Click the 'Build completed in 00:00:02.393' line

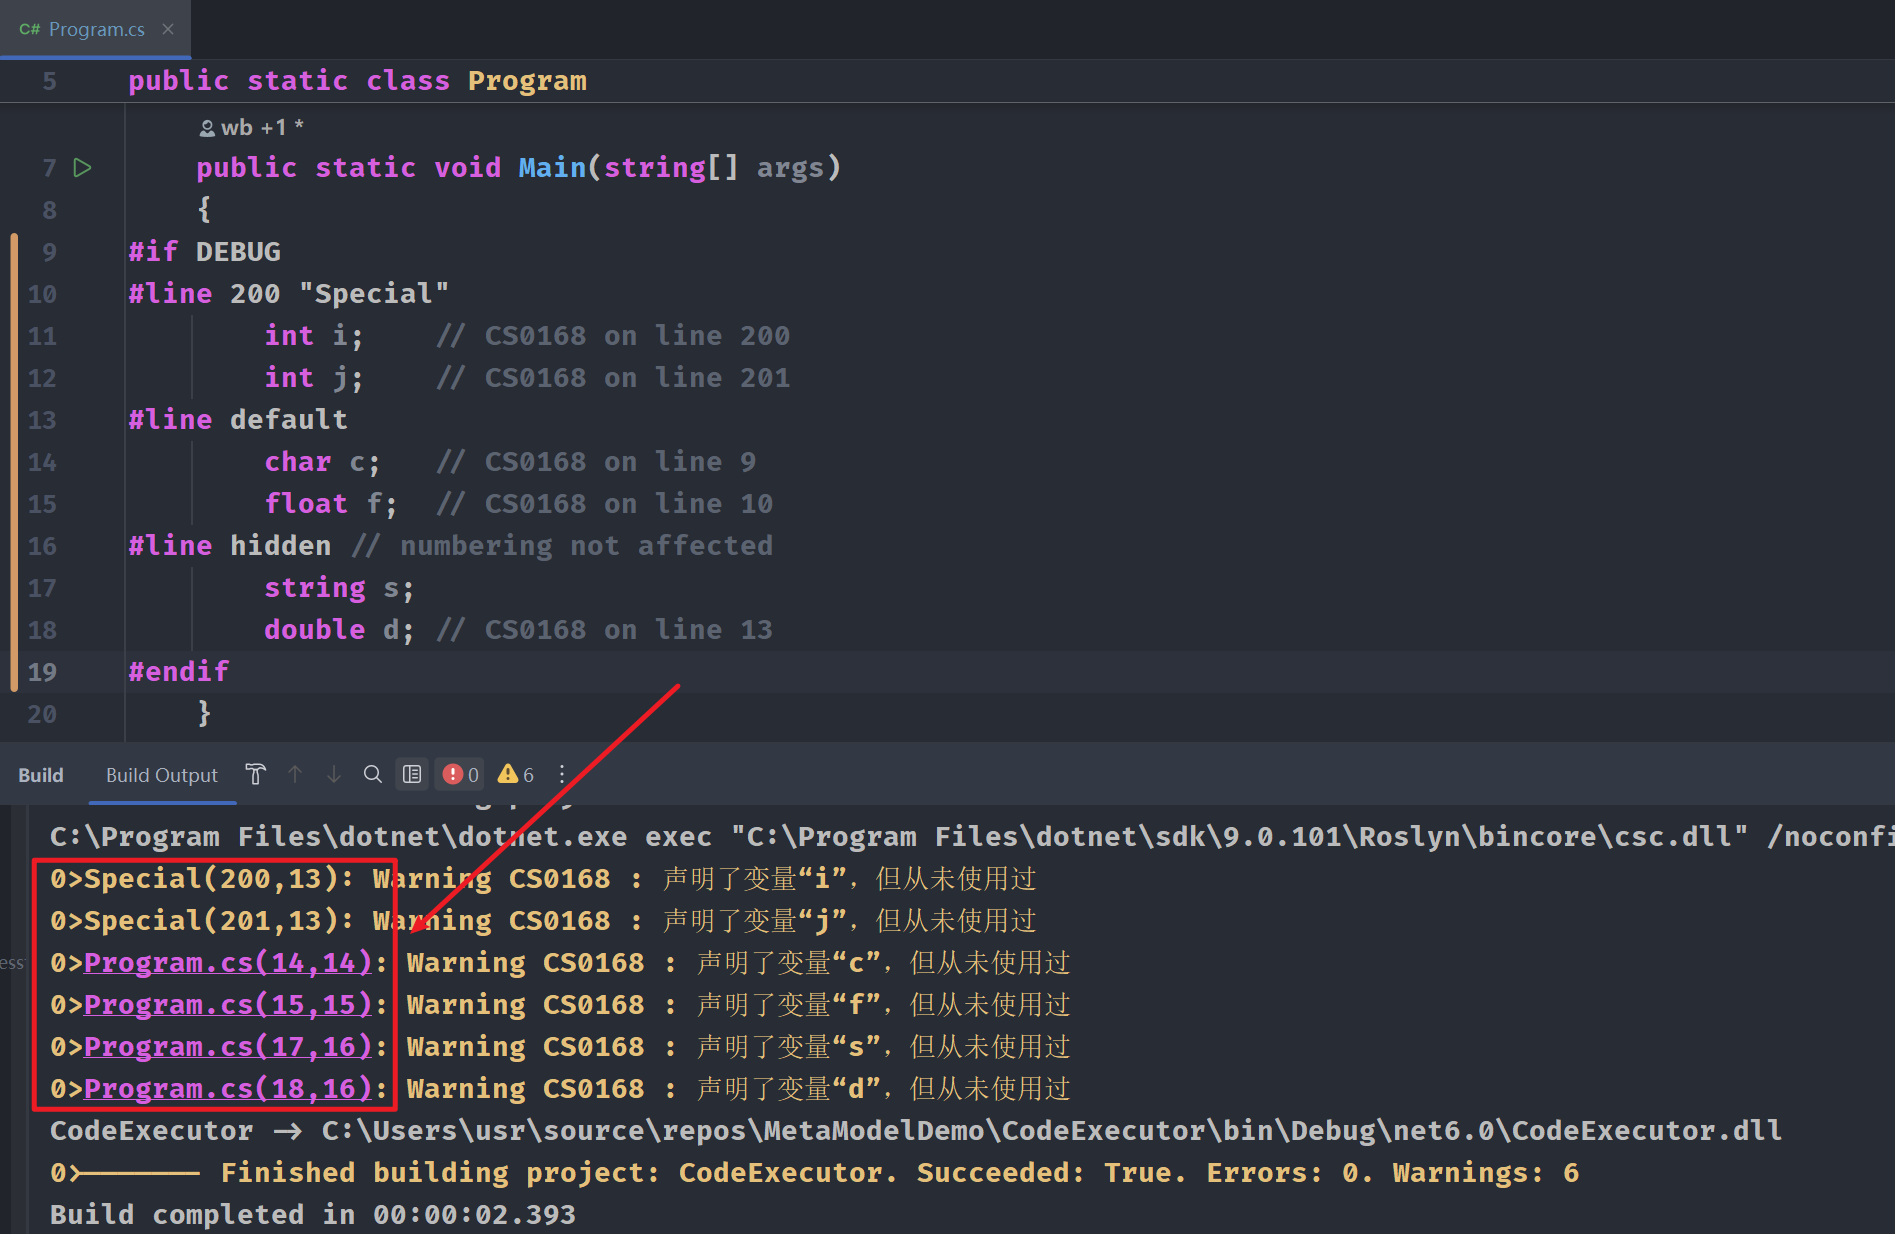click(x=313, y=1214)
